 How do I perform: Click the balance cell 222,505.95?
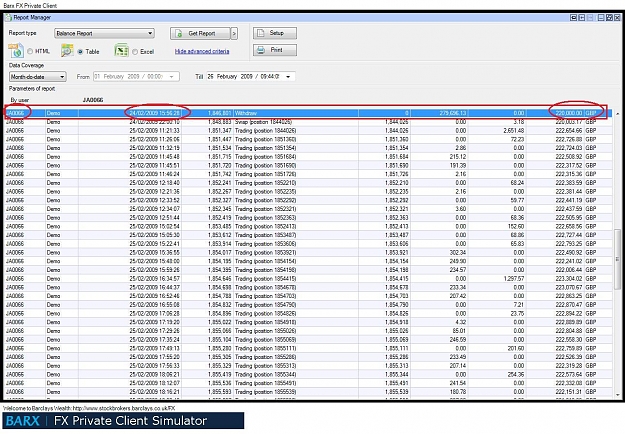coord(569,218)
